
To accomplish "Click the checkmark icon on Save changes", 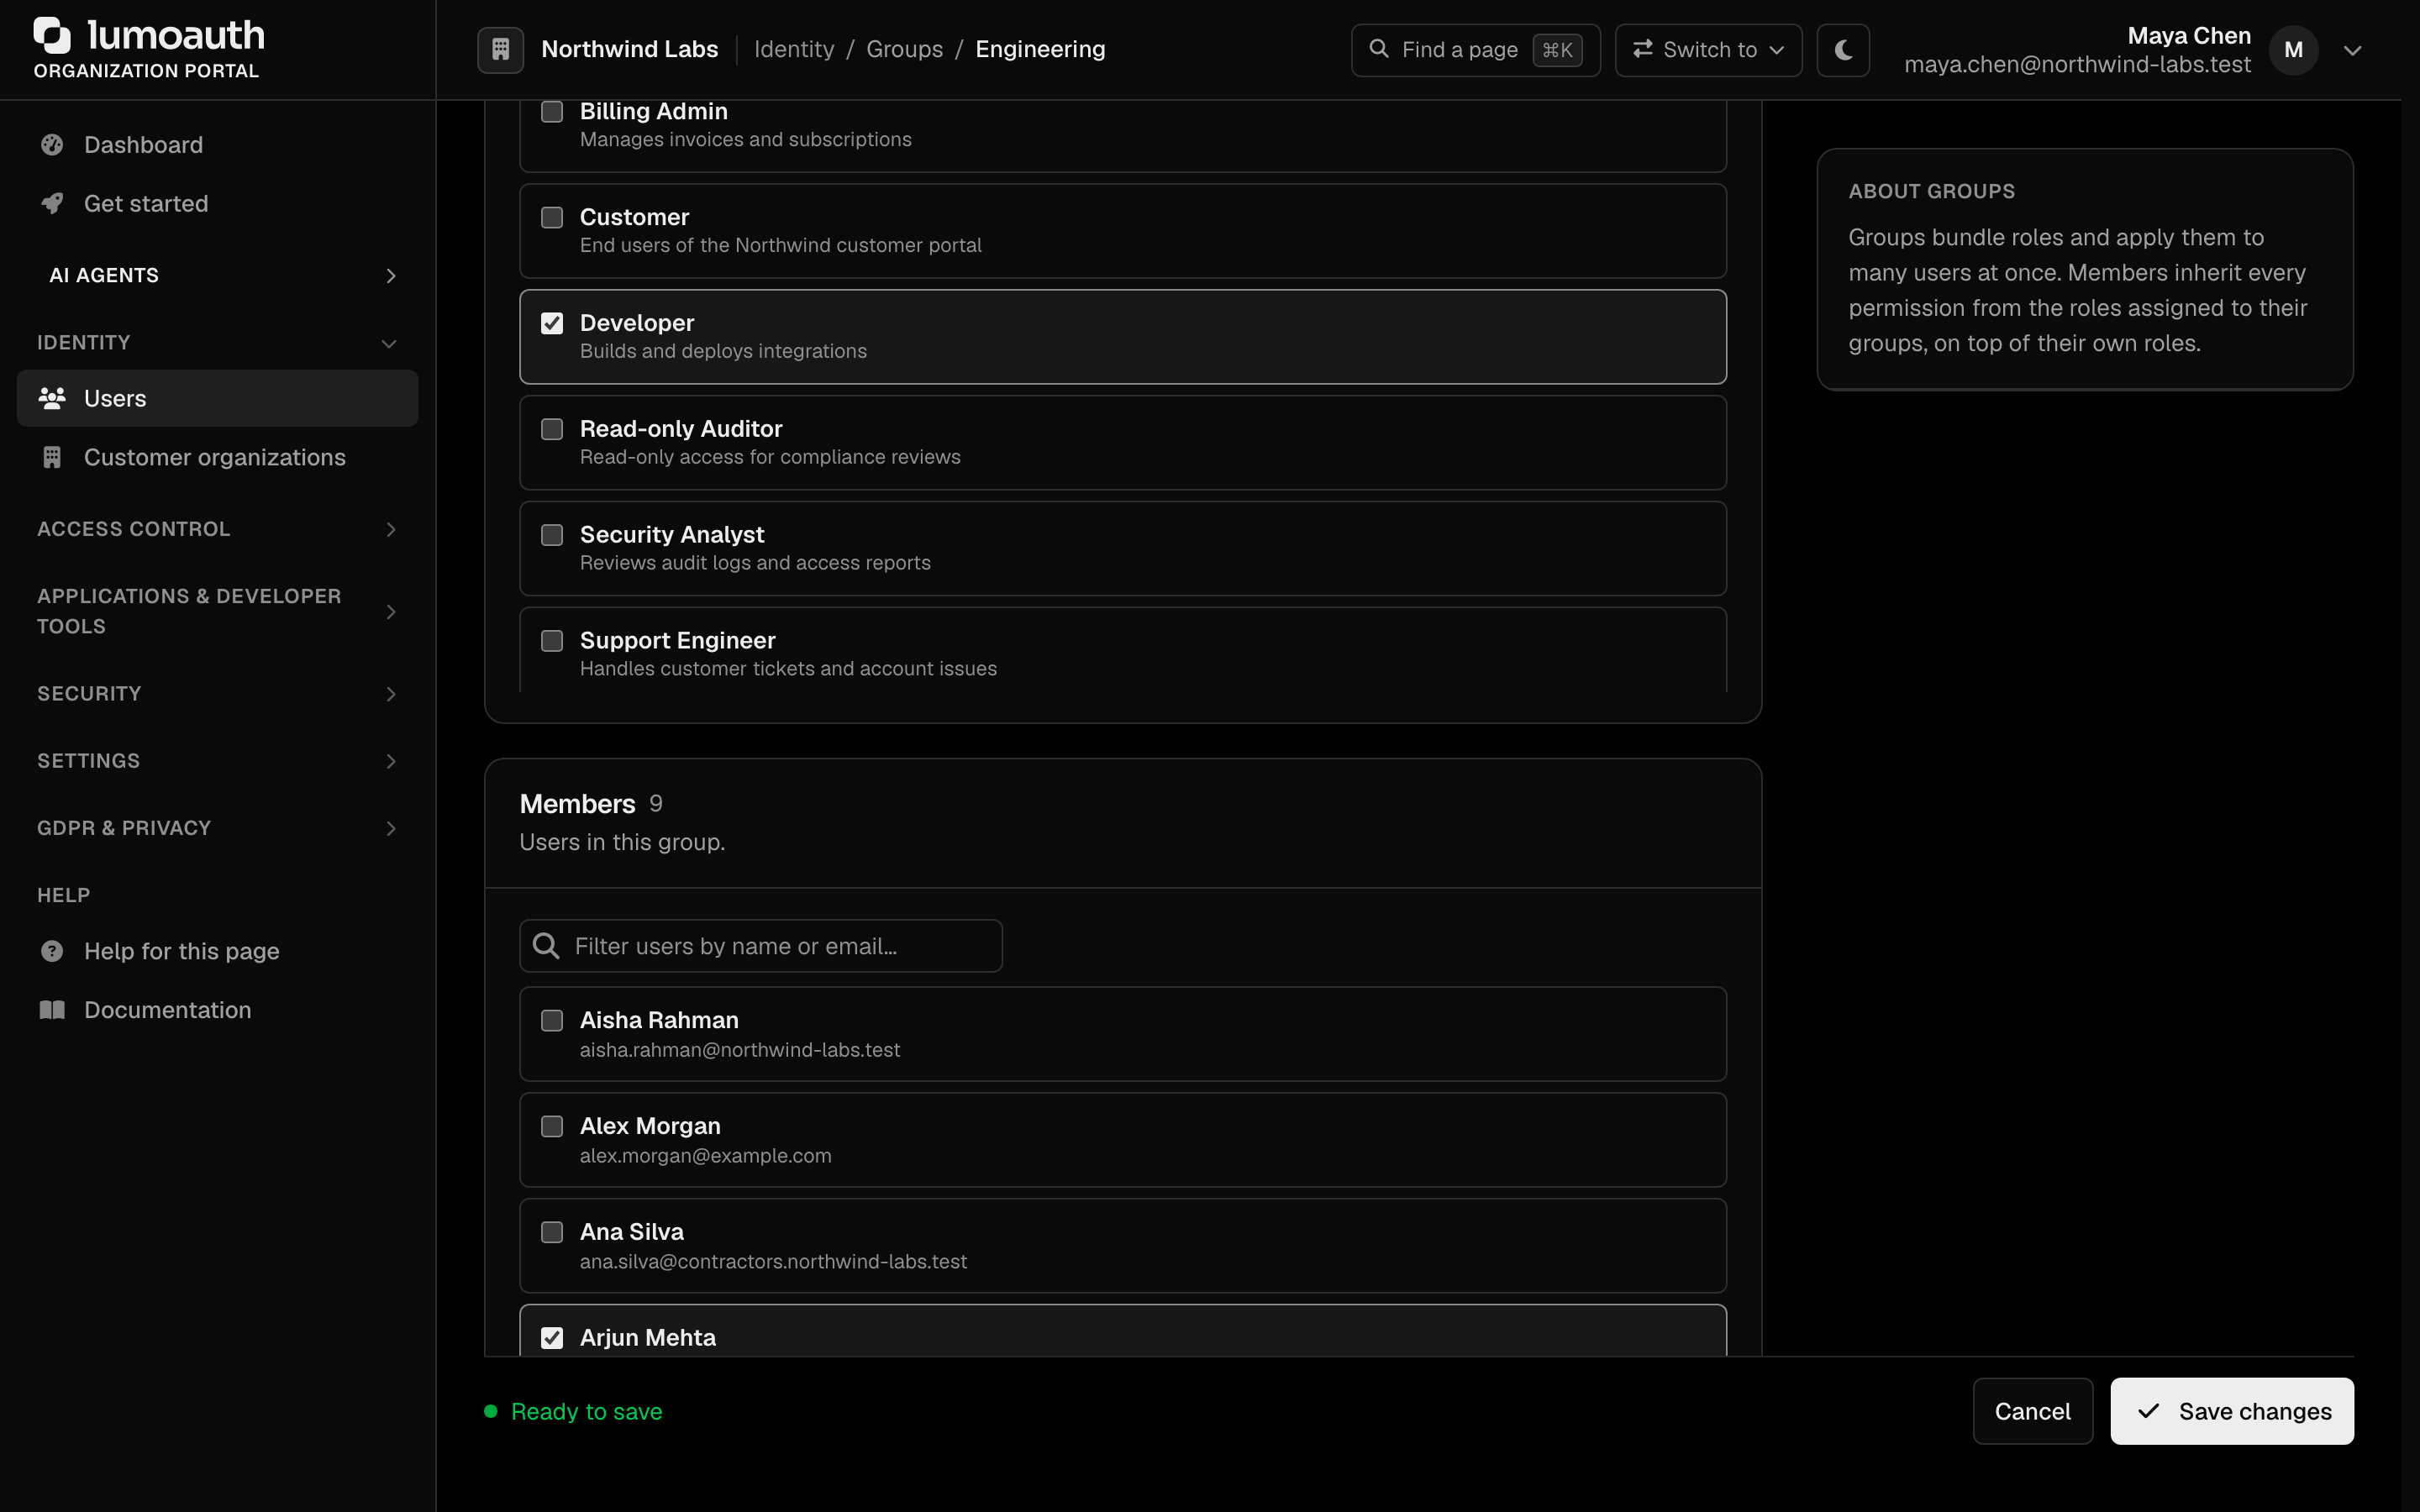I will point(2148,1411).
